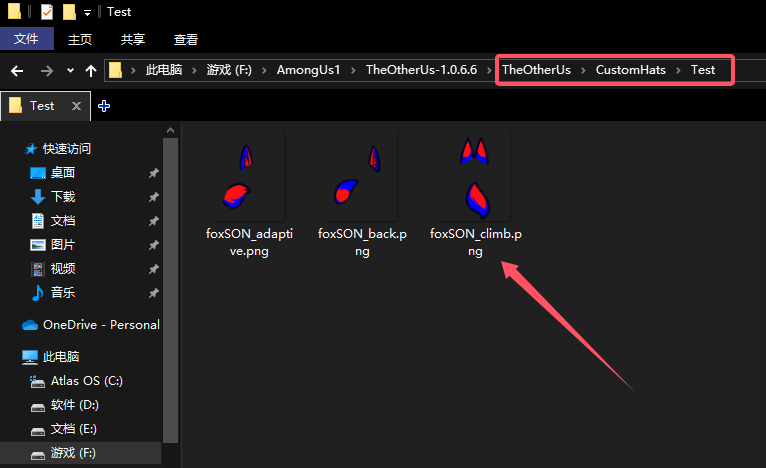The image size is (766, 468).
Task: Open the recent locations dropdown arrow
Action: (70, 71)
